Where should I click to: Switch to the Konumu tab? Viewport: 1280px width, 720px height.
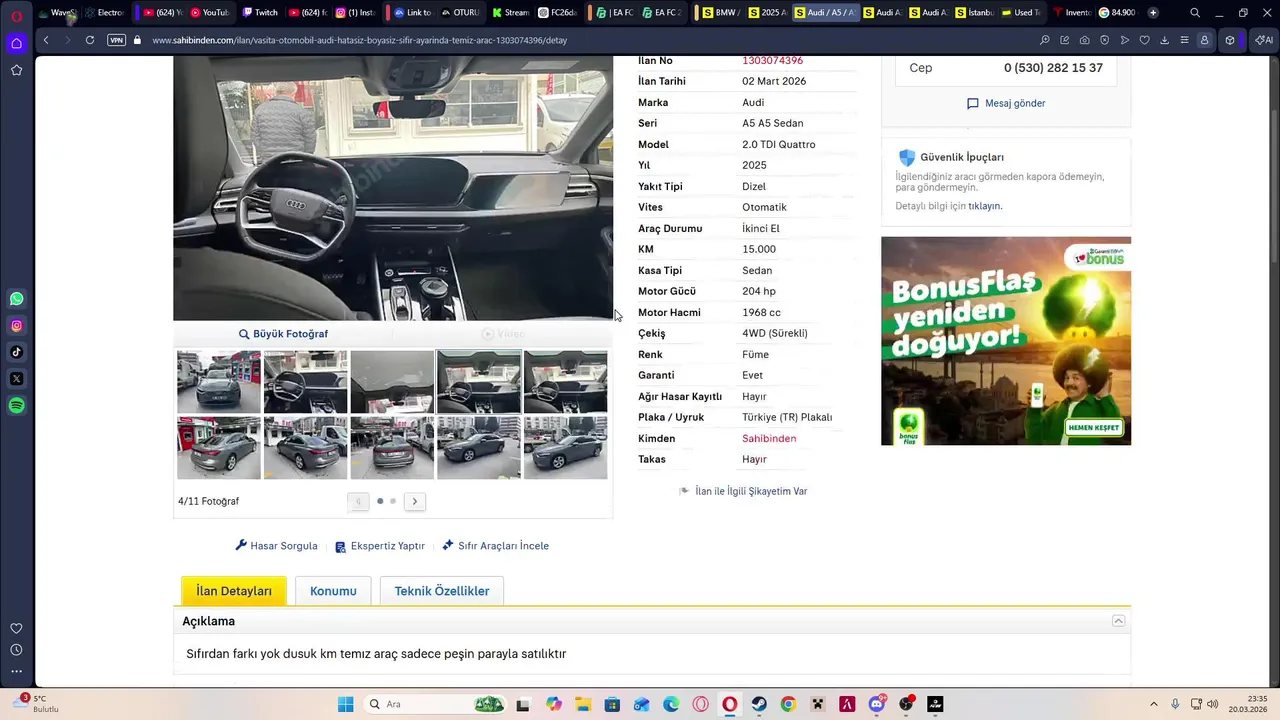[x=333, y=591]
